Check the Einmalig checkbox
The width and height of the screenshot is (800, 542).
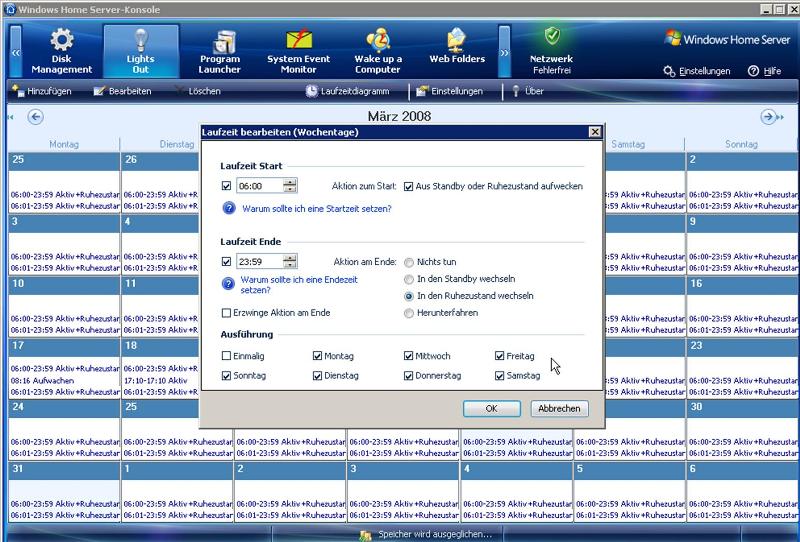(x=227, y=356)
